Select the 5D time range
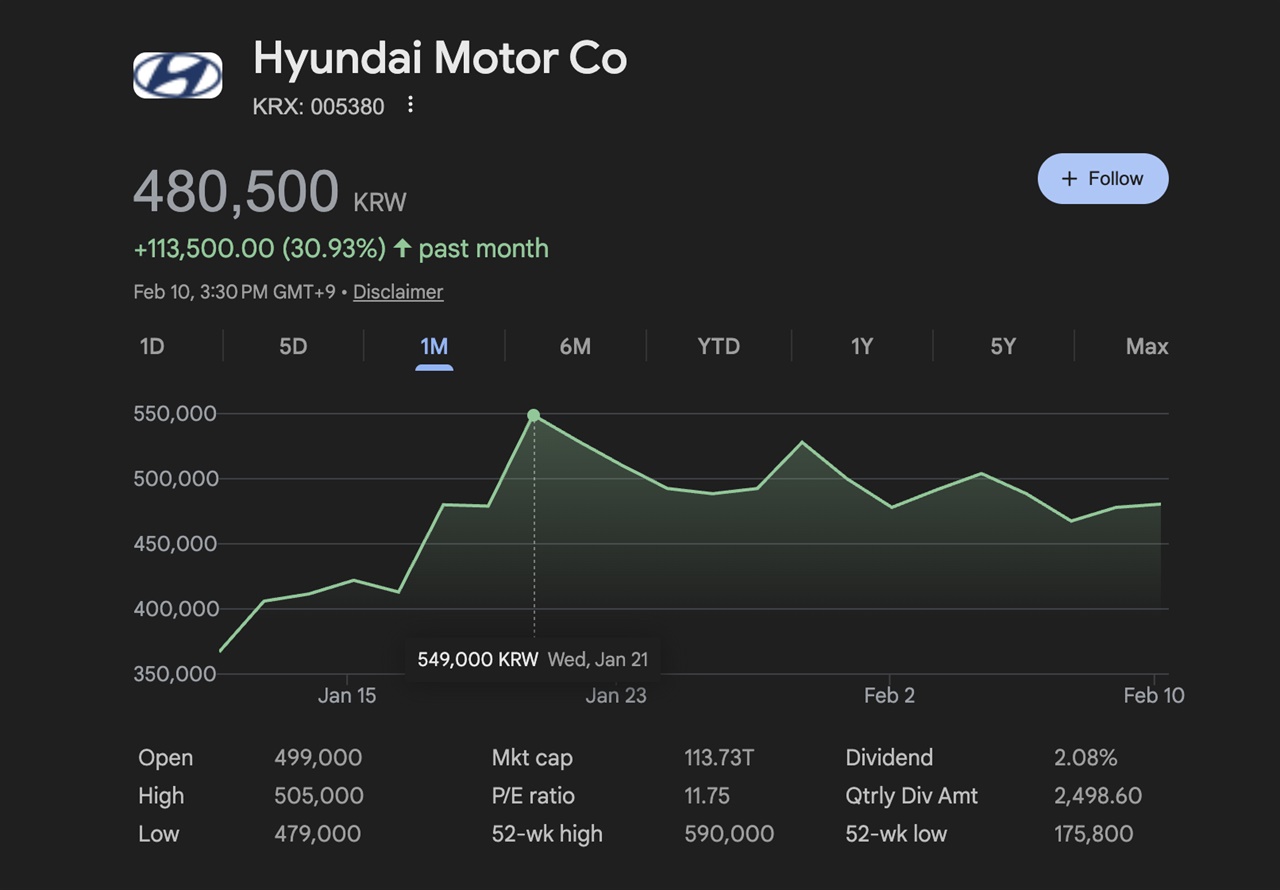1280x890 pixels. click(x=293, y=346)
